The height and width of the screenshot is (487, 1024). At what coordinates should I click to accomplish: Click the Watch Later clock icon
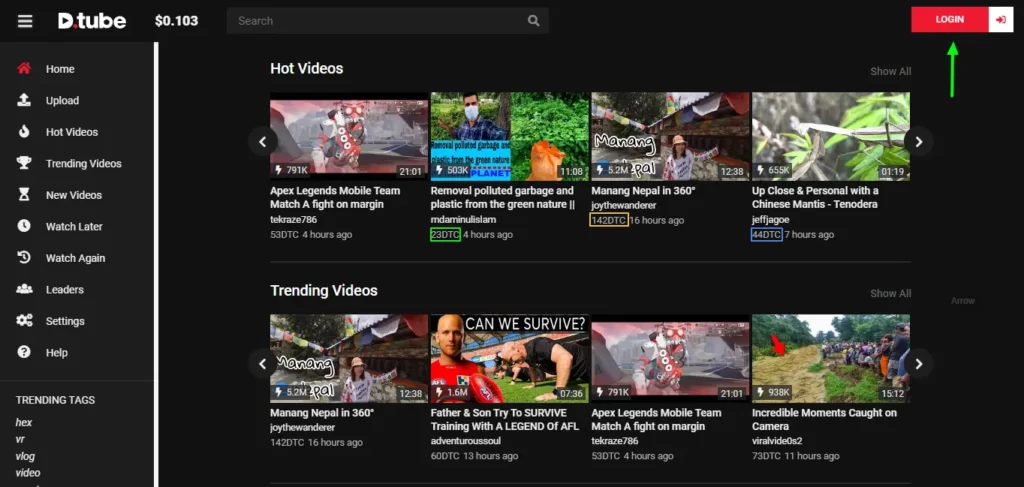(24, 226)
